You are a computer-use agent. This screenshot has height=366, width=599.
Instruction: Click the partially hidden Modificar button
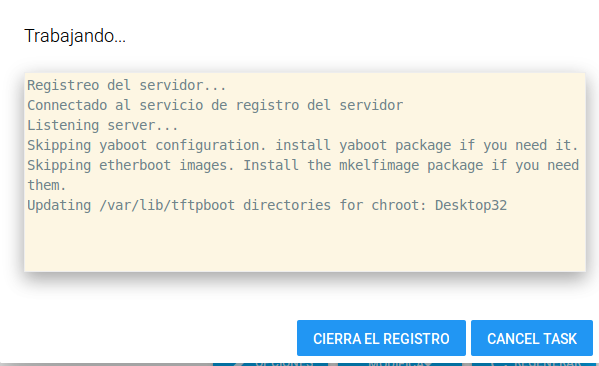[x=400, y=363]
